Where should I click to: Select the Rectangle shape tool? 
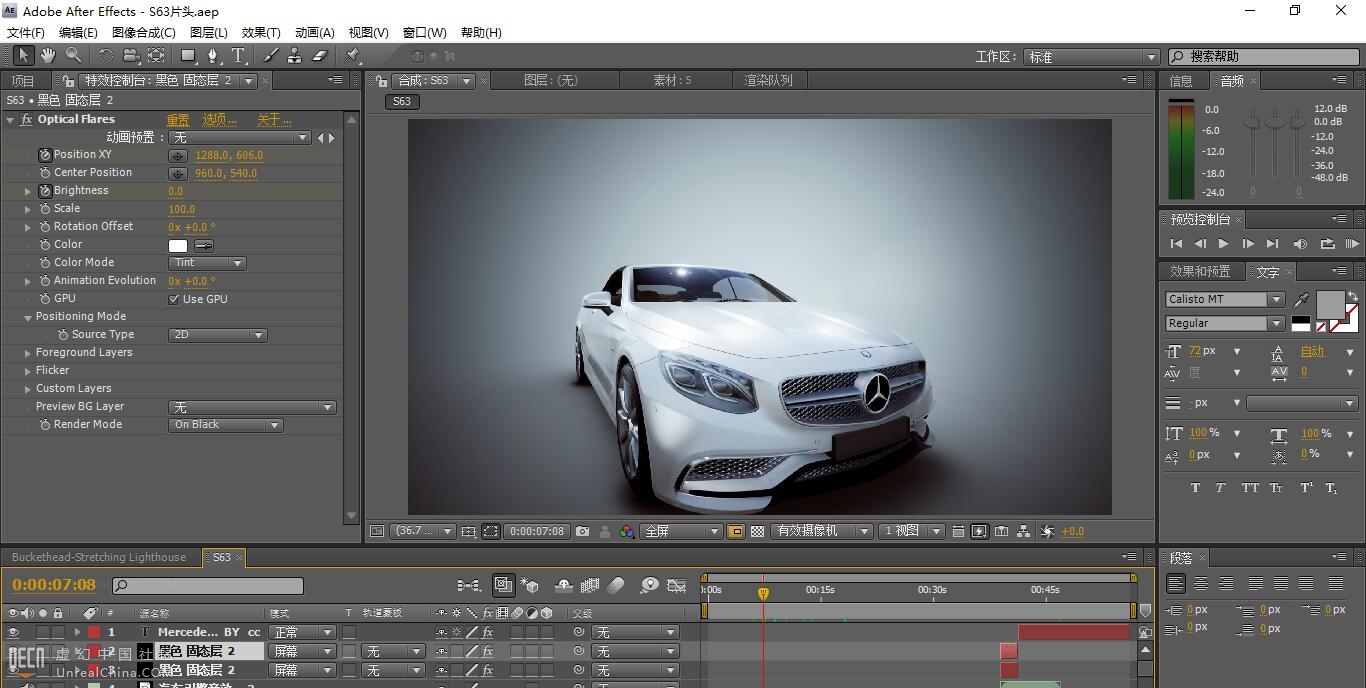(188, 56)
